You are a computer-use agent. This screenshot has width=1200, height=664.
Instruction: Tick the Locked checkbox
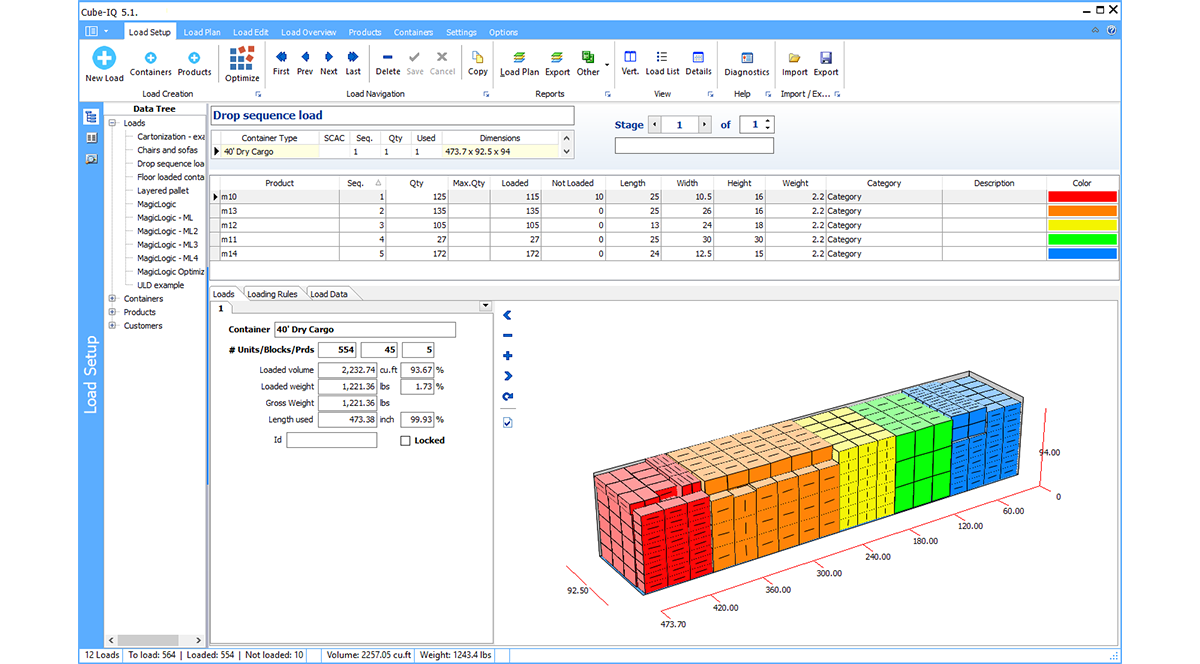click(405, 440)
